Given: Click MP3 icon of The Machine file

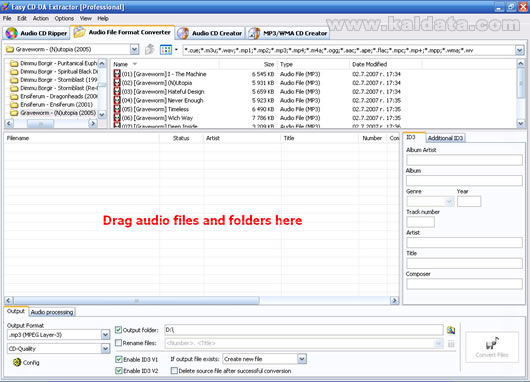Looking at the screenshot, I should coord(117,74).
